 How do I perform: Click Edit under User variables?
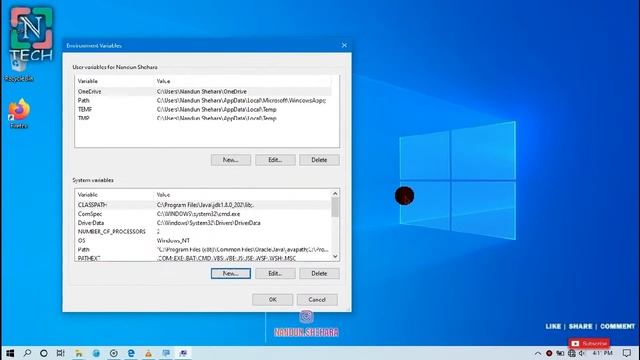pos(275,160)
